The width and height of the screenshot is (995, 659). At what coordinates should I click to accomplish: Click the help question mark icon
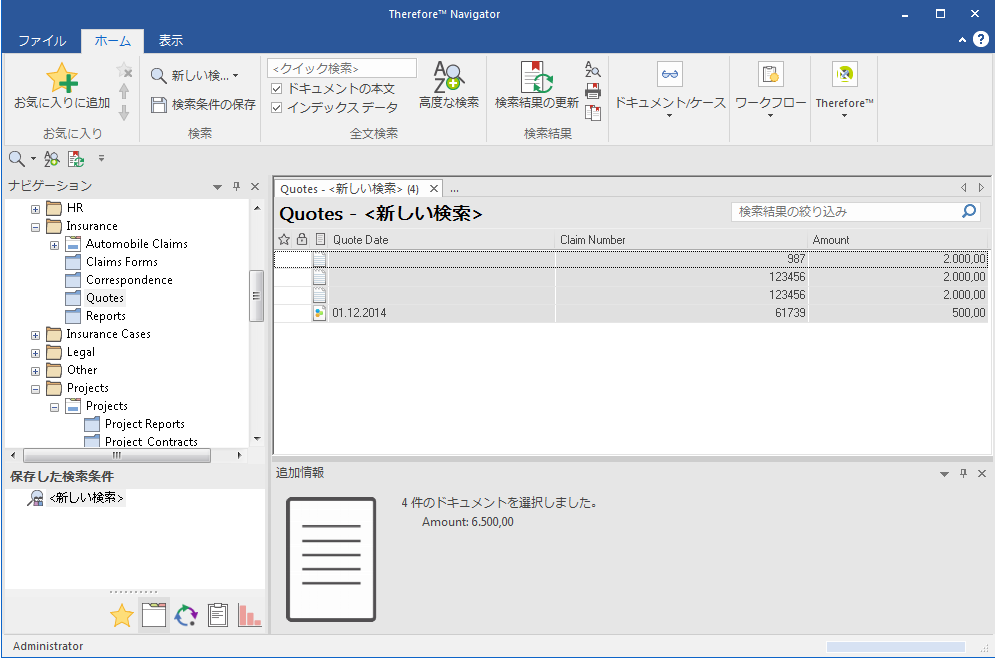(x=980, y=40)
